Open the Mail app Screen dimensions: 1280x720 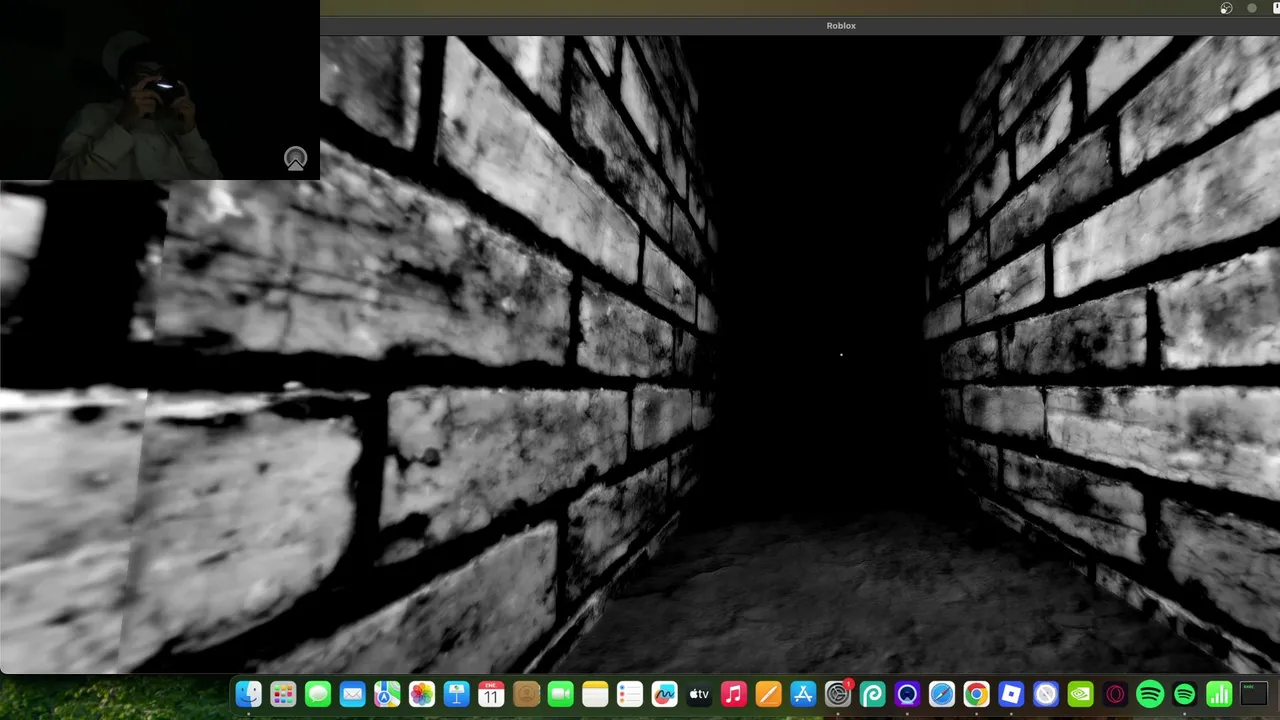(352, 694)
